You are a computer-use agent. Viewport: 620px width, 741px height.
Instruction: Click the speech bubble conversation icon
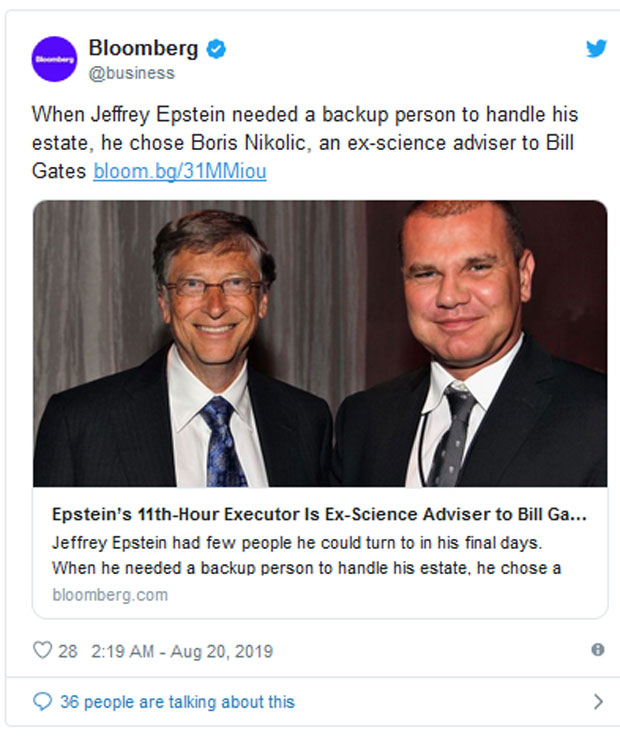[x=42, y=701]
